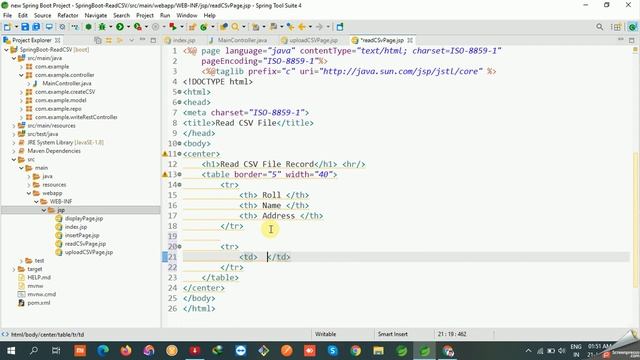Maximize the editor area
This screenshot has width=640, height=360.
(631, 40)
